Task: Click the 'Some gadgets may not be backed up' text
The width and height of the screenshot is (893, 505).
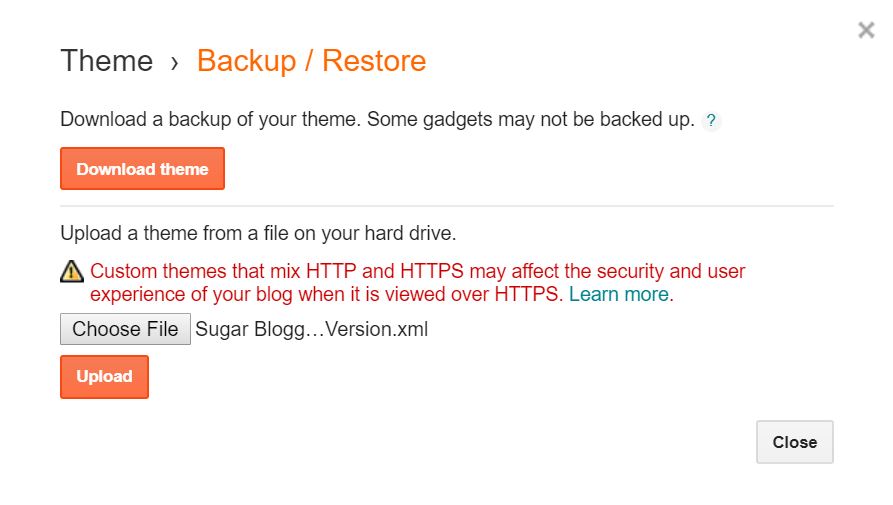Action: tap(530, 120)
